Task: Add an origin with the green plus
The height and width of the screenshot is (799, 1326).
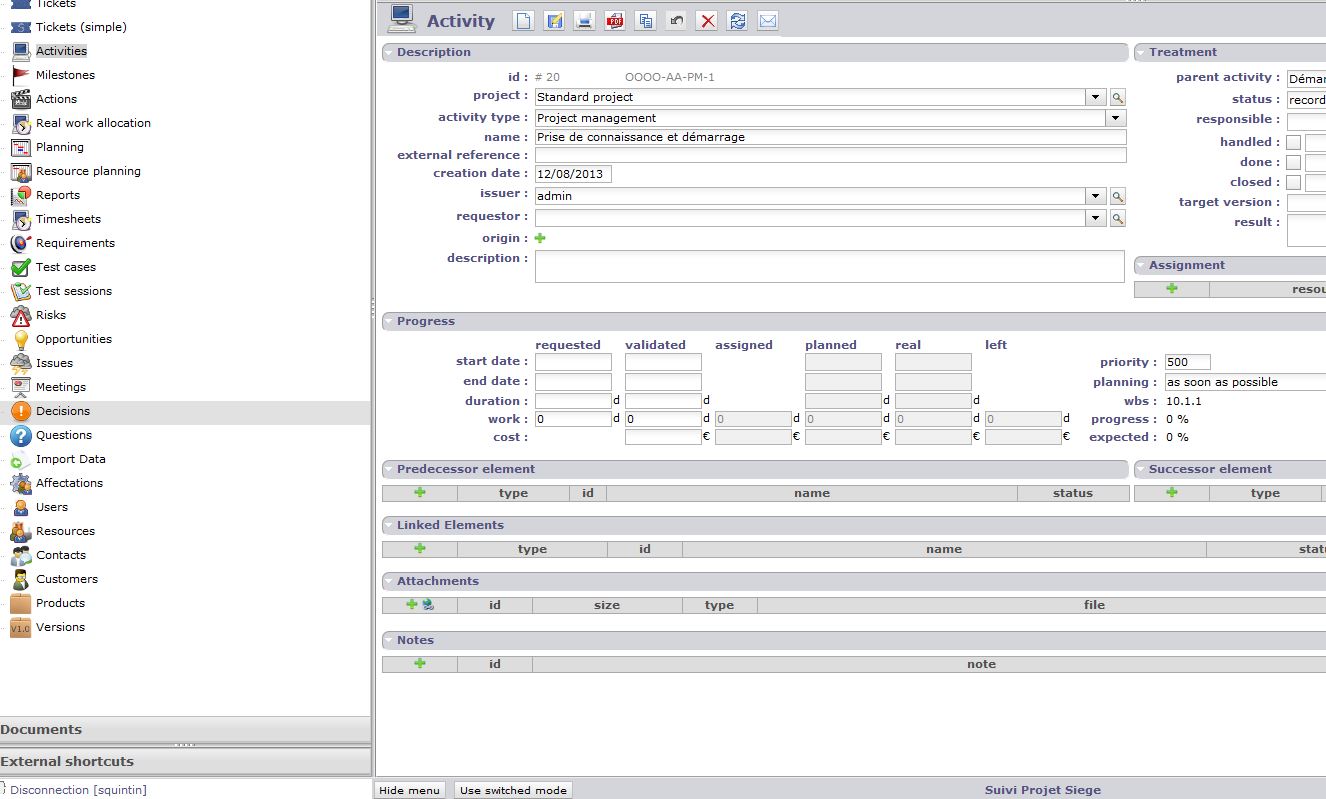Action: (540, 238)
